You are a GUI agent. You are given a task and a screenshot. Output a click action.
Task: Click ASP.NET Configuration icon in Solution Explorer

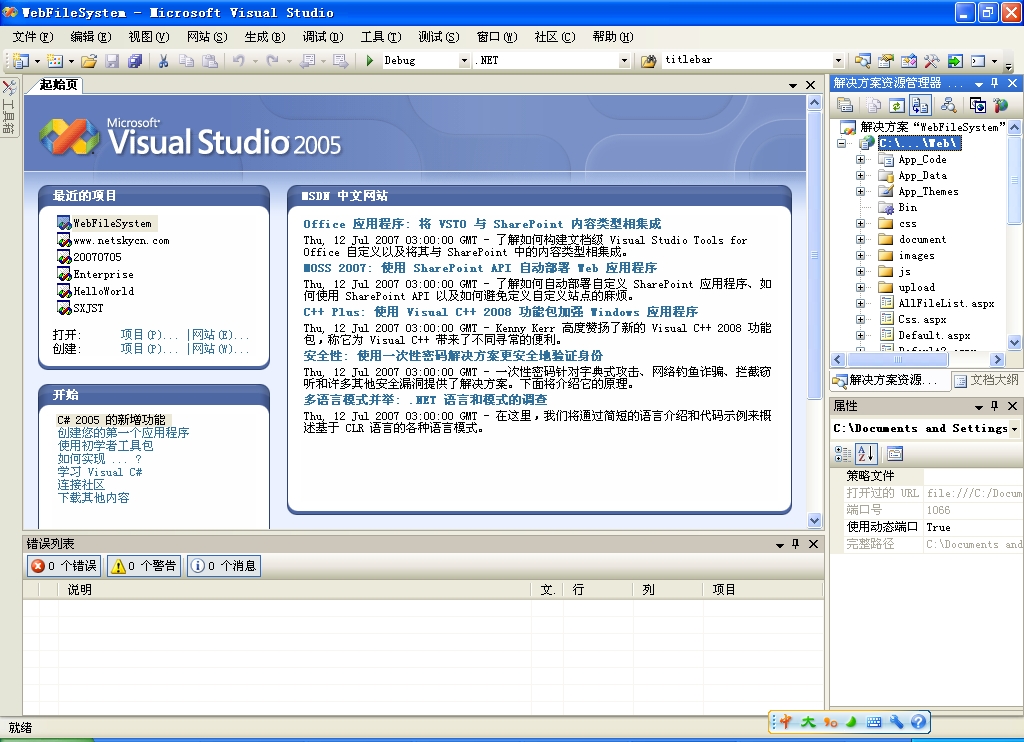click(x=1000, y=105)
